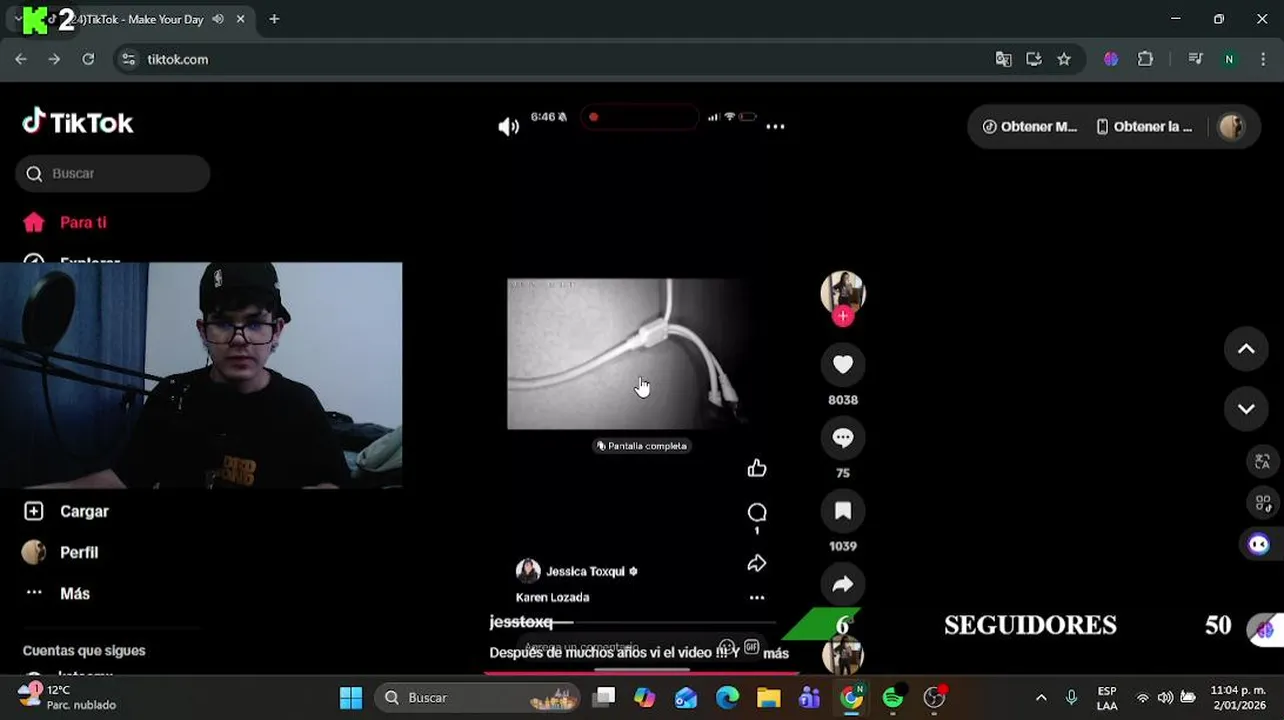Click the Buscar search field in TikTok sidebar
The width and height of the screenshot is (1284, 720).
[113, 173]
